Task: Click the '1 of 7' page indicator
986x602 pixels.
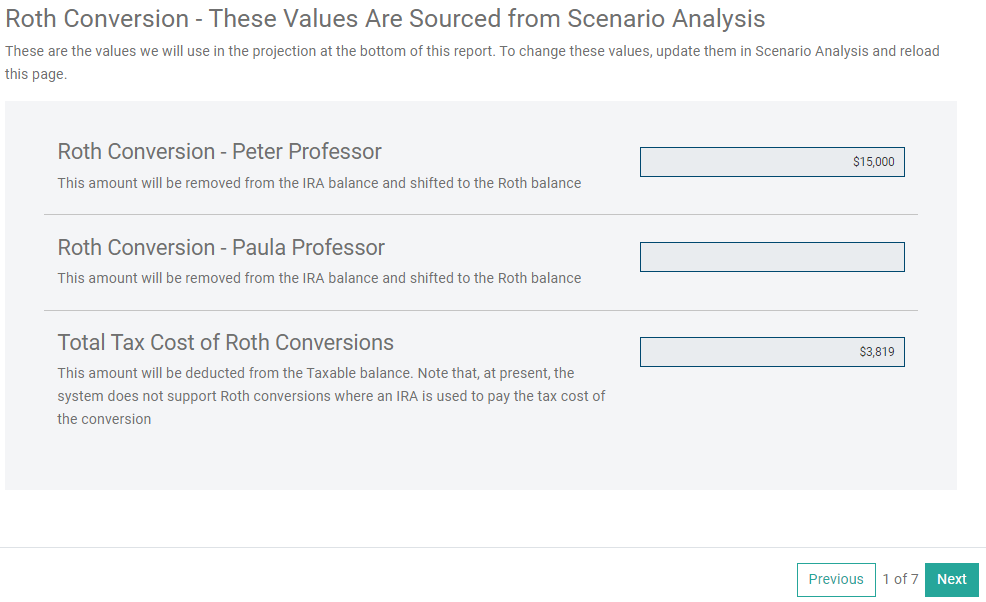Action: pos(901,579)
